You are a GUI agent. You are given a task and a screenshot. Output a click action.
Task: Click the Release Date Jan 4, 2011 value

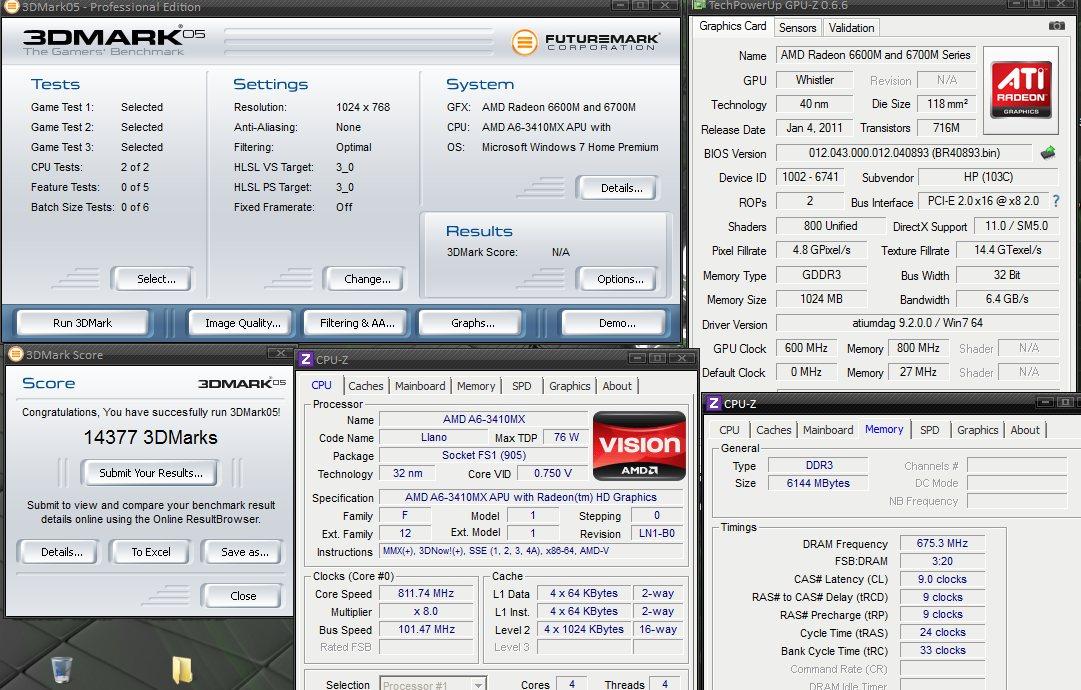[814, 128]
